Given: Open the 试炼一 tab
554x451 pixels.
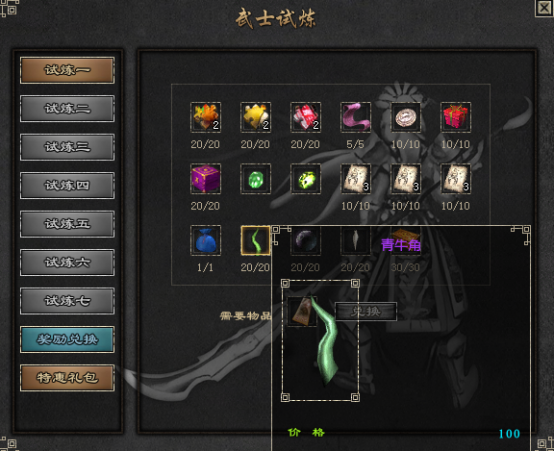Looking at the screenshot, I should [x=67, y=70].
